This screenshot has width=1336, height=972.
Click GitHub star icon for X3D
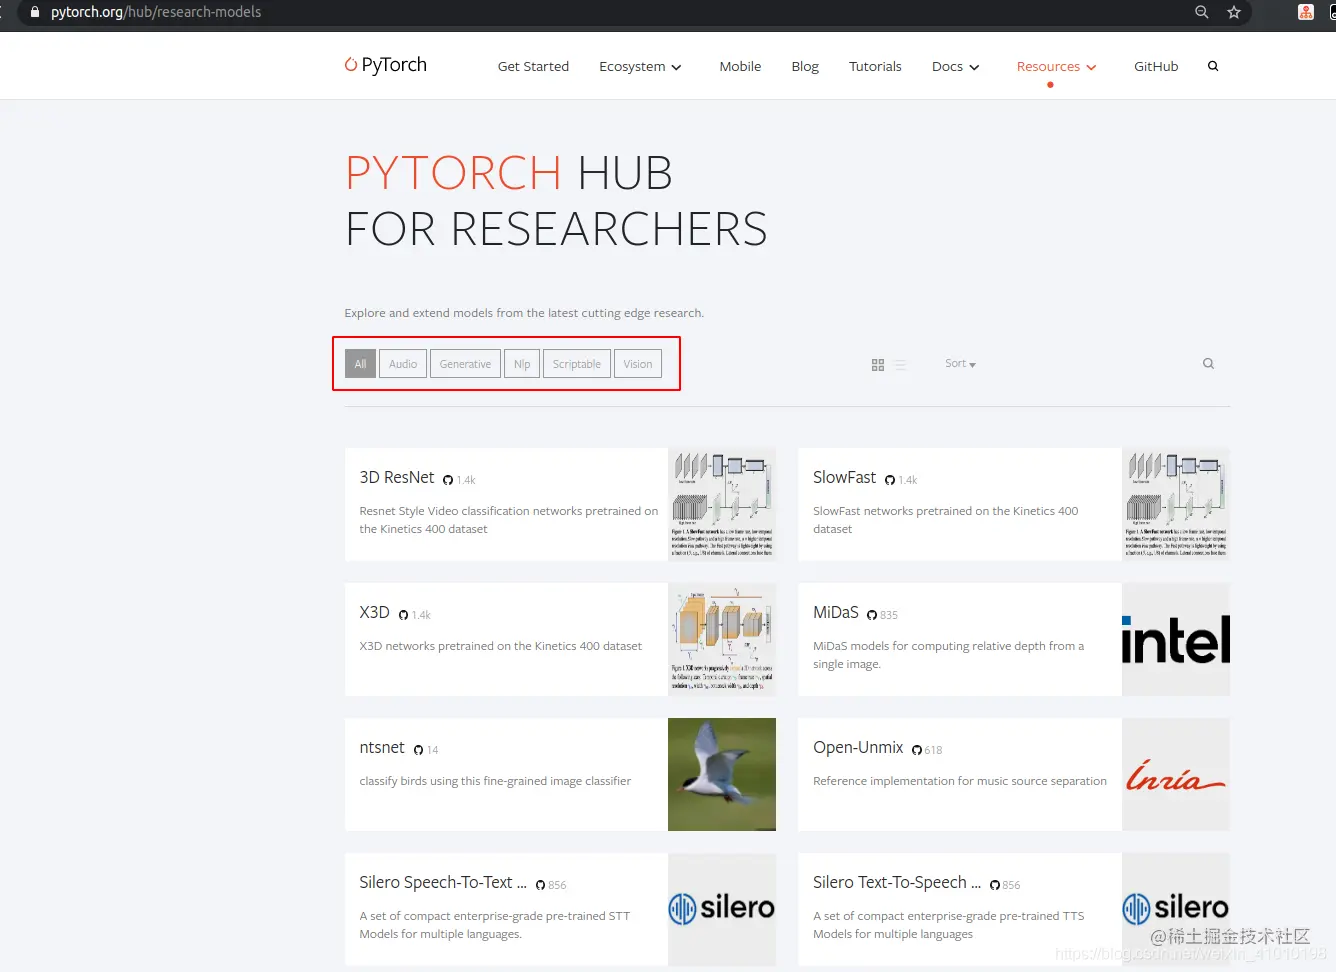click(404, 615)
